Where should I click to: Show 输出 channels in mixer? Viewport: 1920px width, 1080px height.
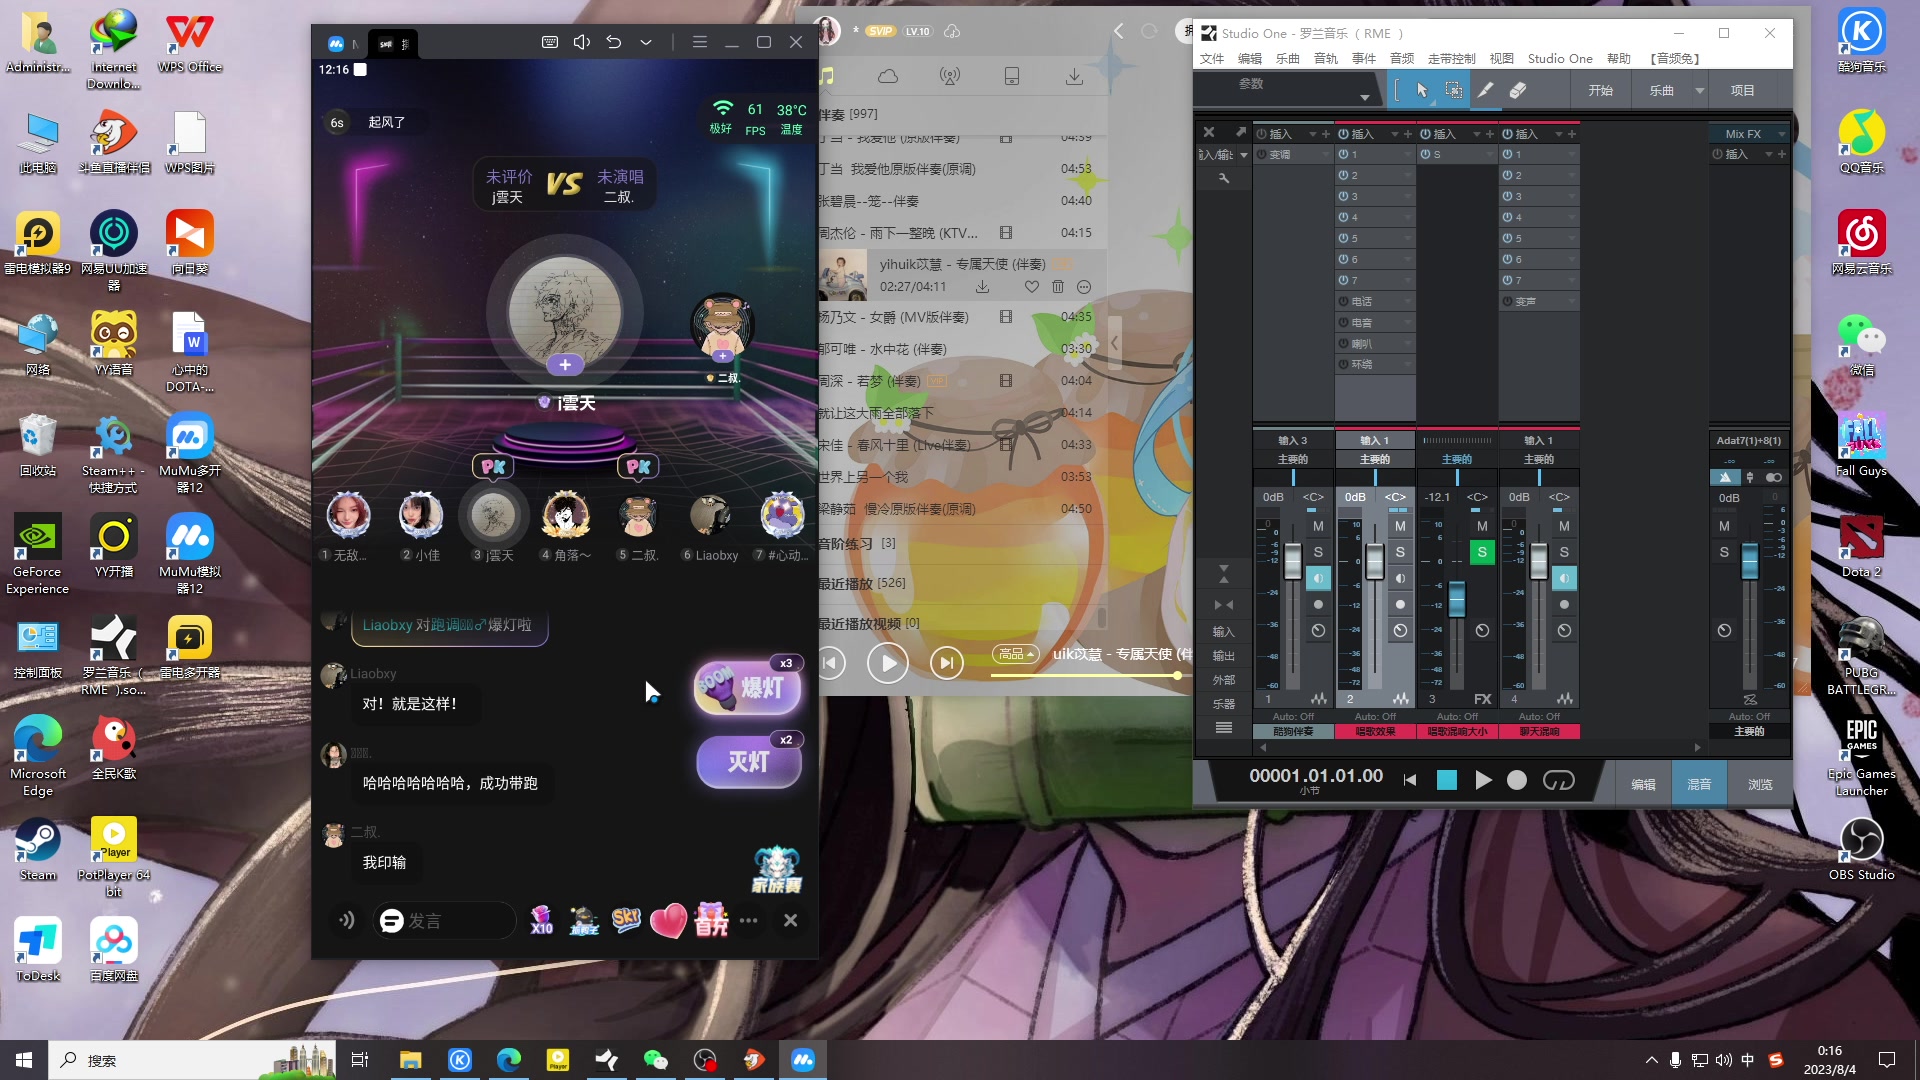pos(1224,656)
